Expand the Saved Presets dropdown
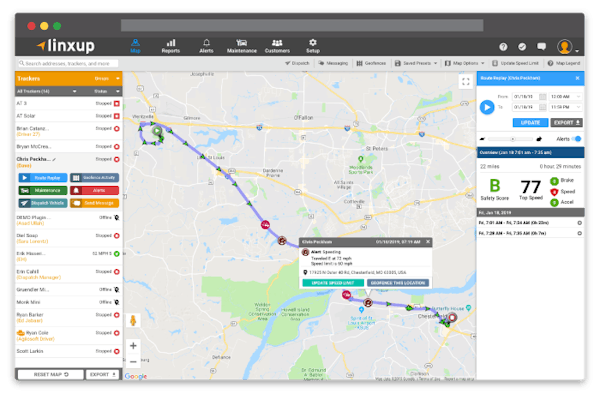Image resolution: width=600 pixels, height=394 pixels. (x=416, y=63)
